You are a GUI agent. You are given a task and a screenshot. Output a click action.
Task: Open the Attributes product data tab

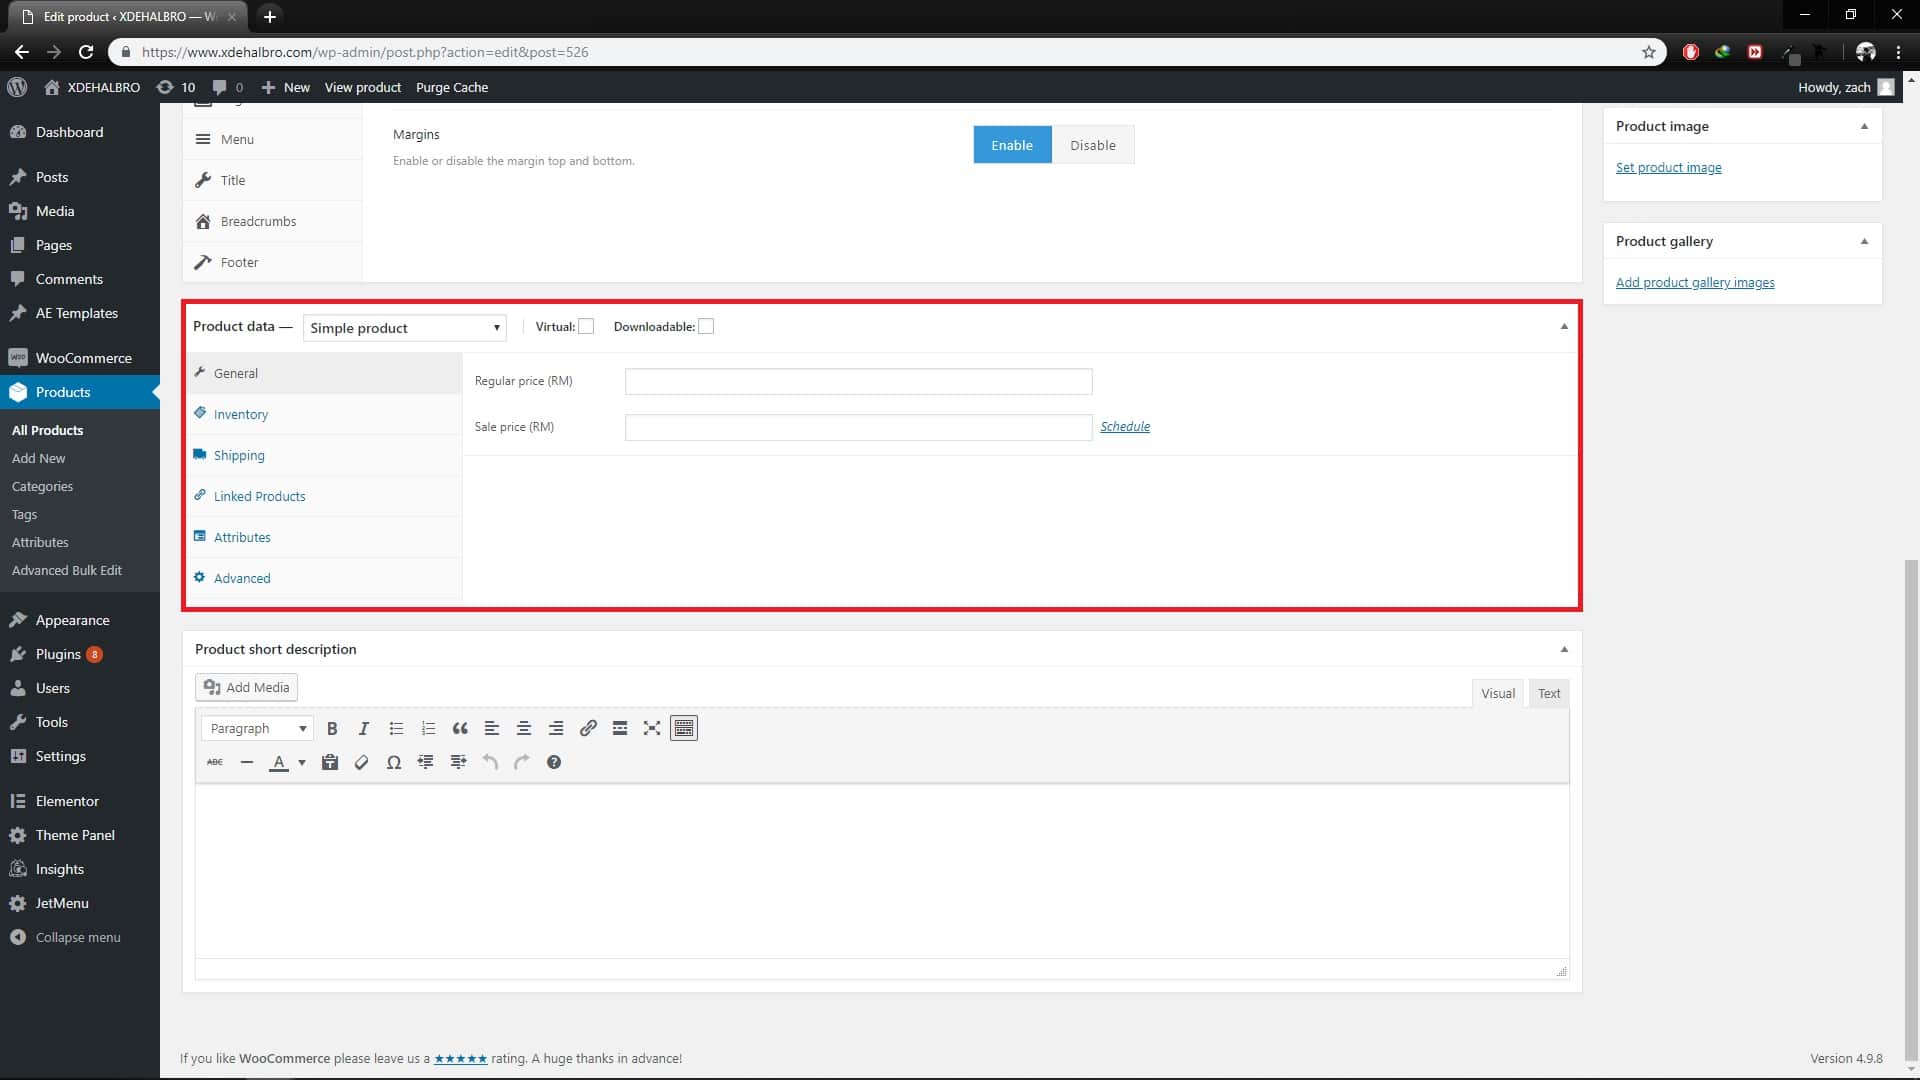pyautogui.click(x=242, y=537)
